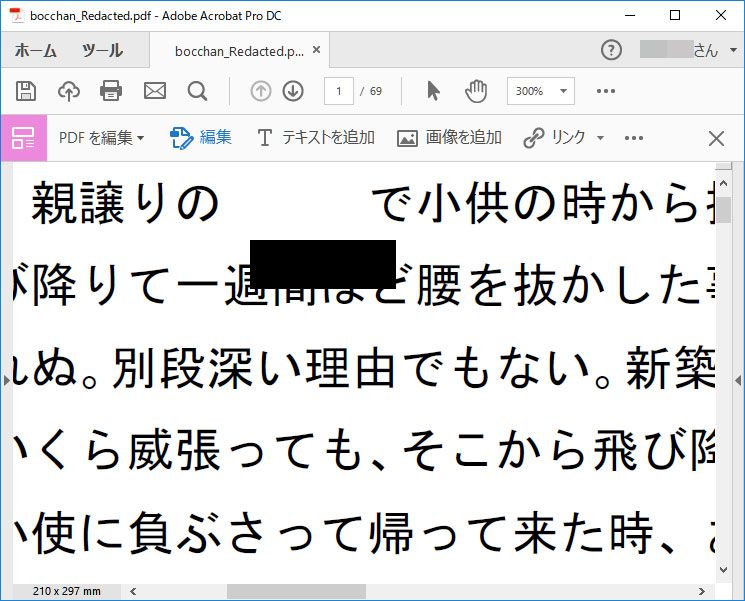Open the ツール tab
745x601 pixels.
102,51
